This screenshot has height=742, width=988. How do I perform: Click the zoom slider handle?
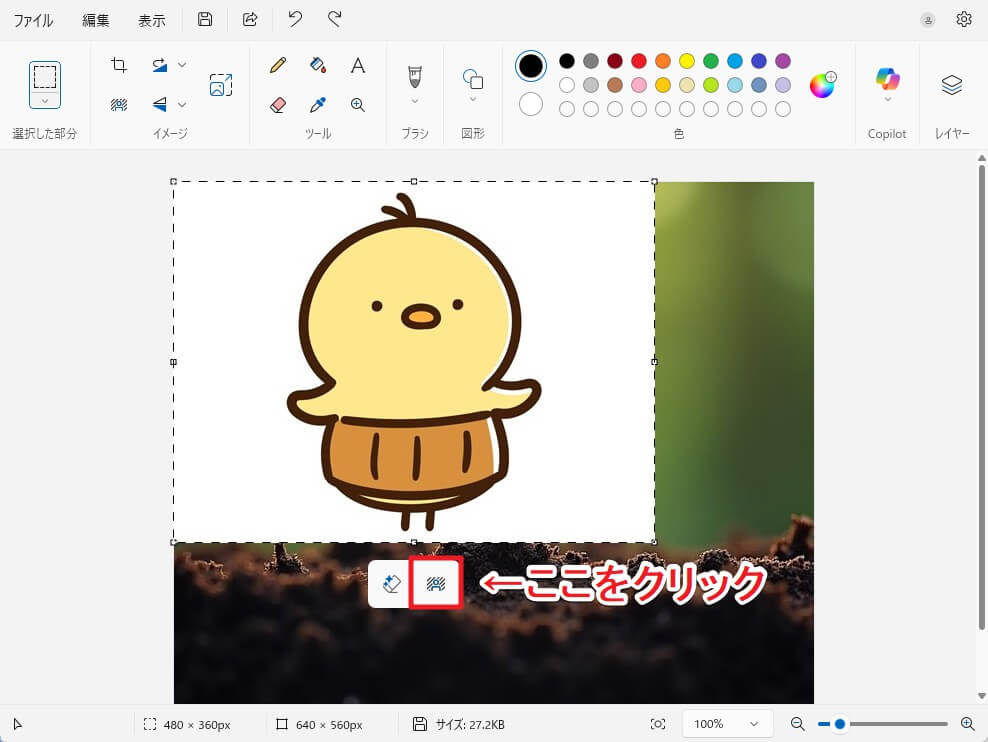click(839, 724)
